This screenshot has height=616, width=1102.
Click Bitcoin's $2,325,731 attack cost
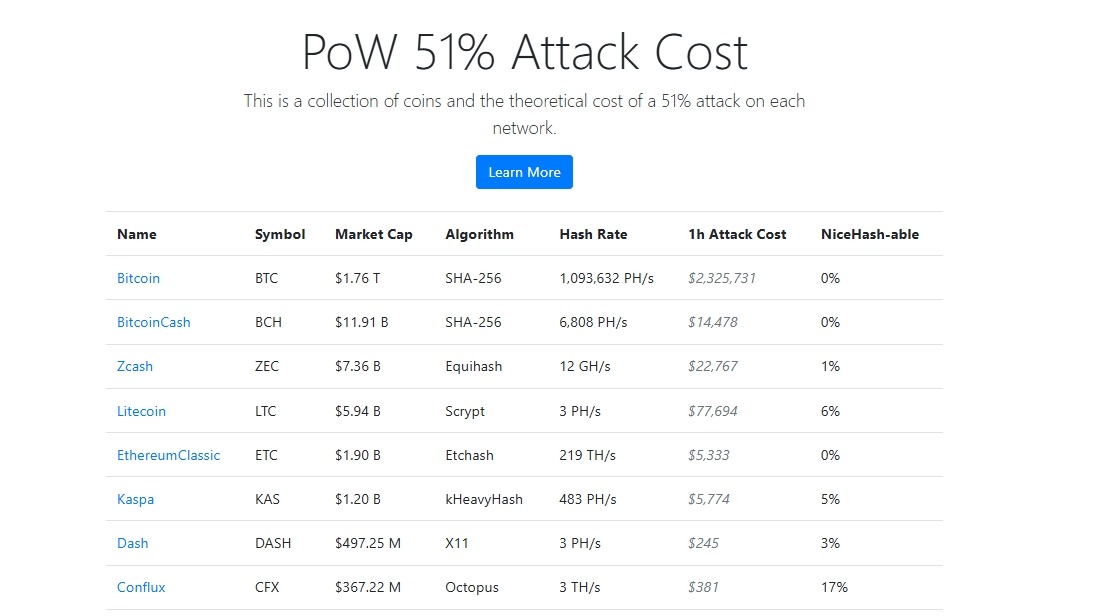coord(721,278)
